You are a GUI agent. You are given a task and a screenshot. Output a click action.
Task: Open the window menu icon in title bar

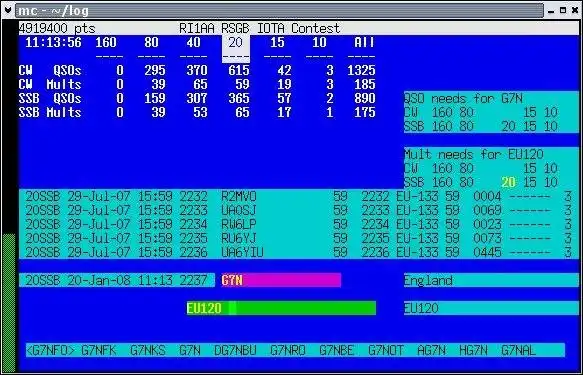pyautogui.click(x=7, y=10)
